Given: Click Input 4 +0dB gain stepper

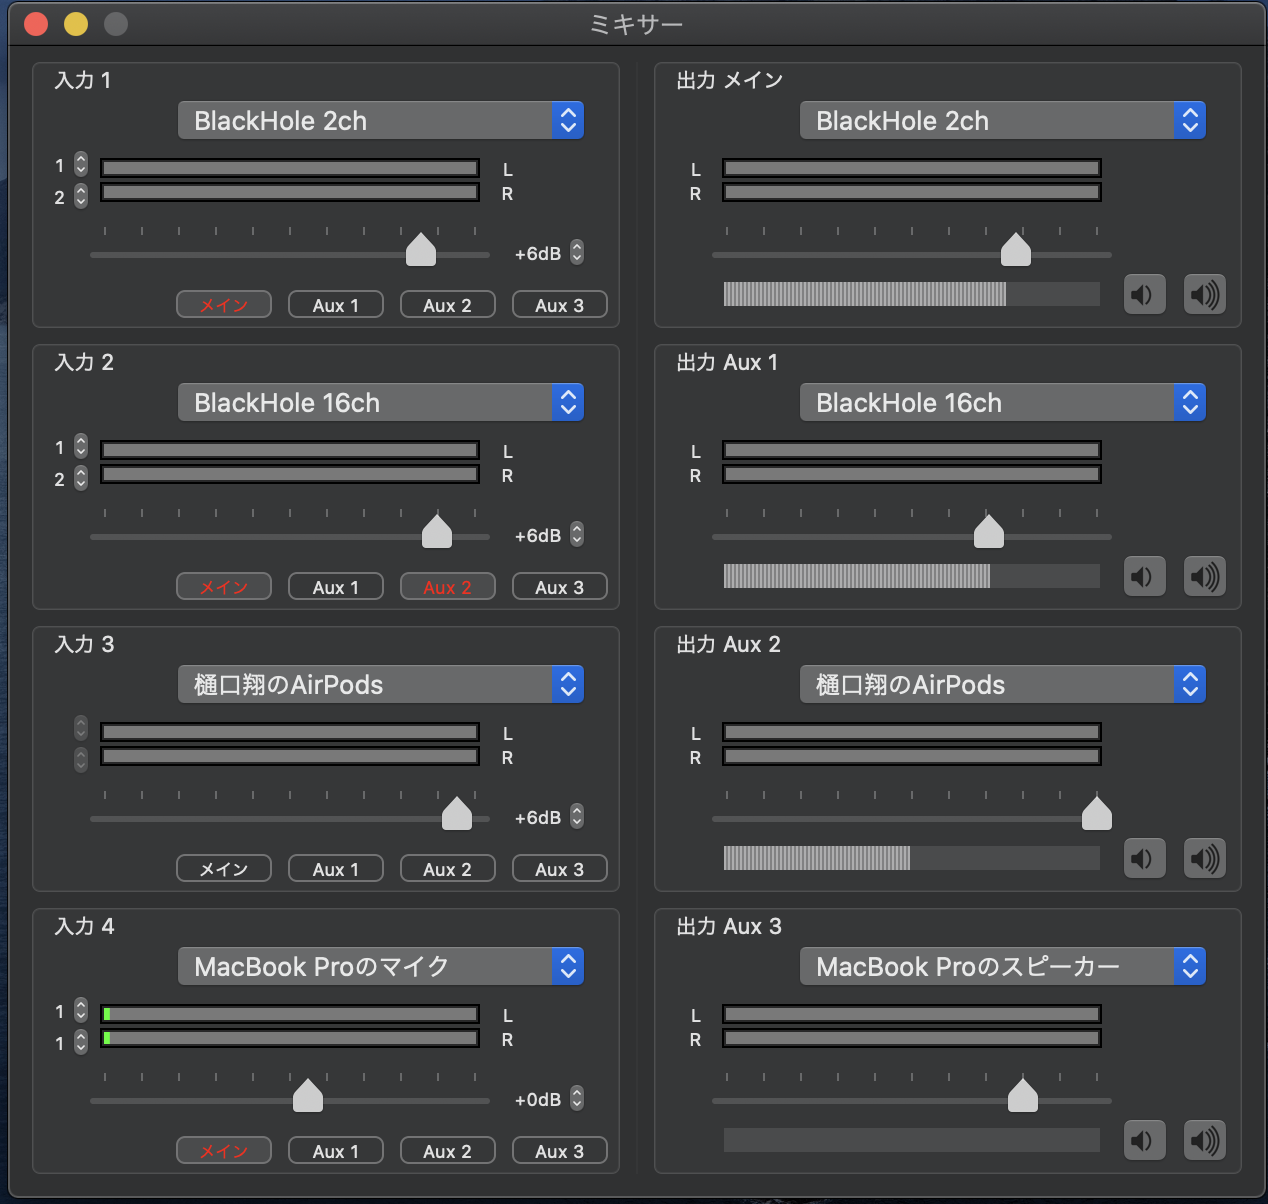Looking at the screenshot, I should pos(577,1099).
